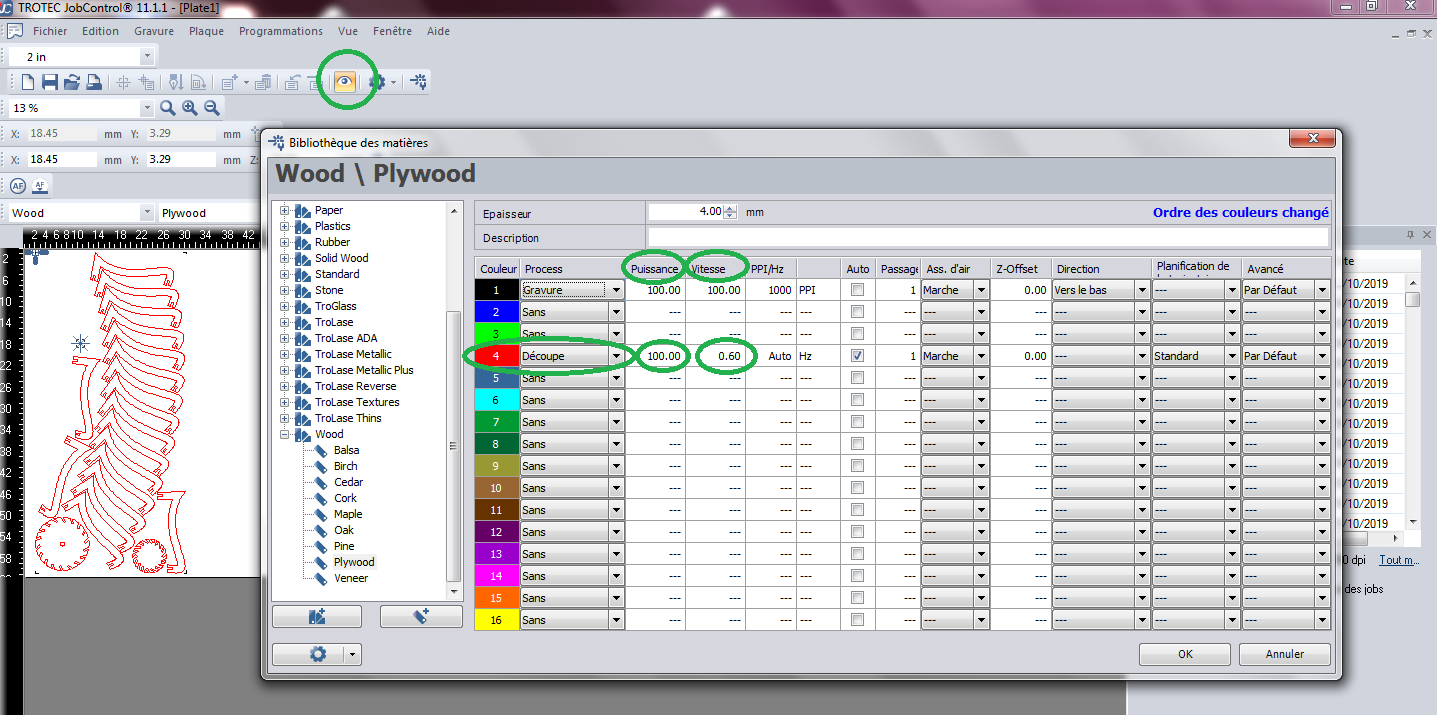Open the material database icon in toolbar

[418, 82]
